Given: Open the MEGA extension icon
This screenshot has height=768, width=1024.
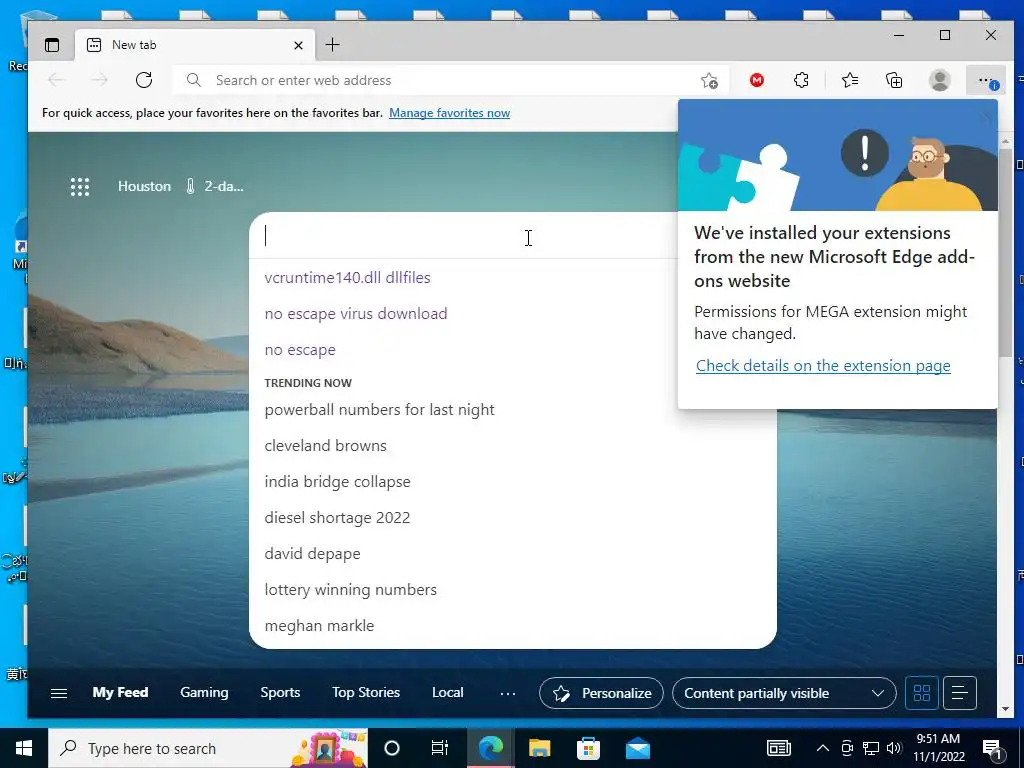Looking at the screenshot, I should click(x=757, y=80).
